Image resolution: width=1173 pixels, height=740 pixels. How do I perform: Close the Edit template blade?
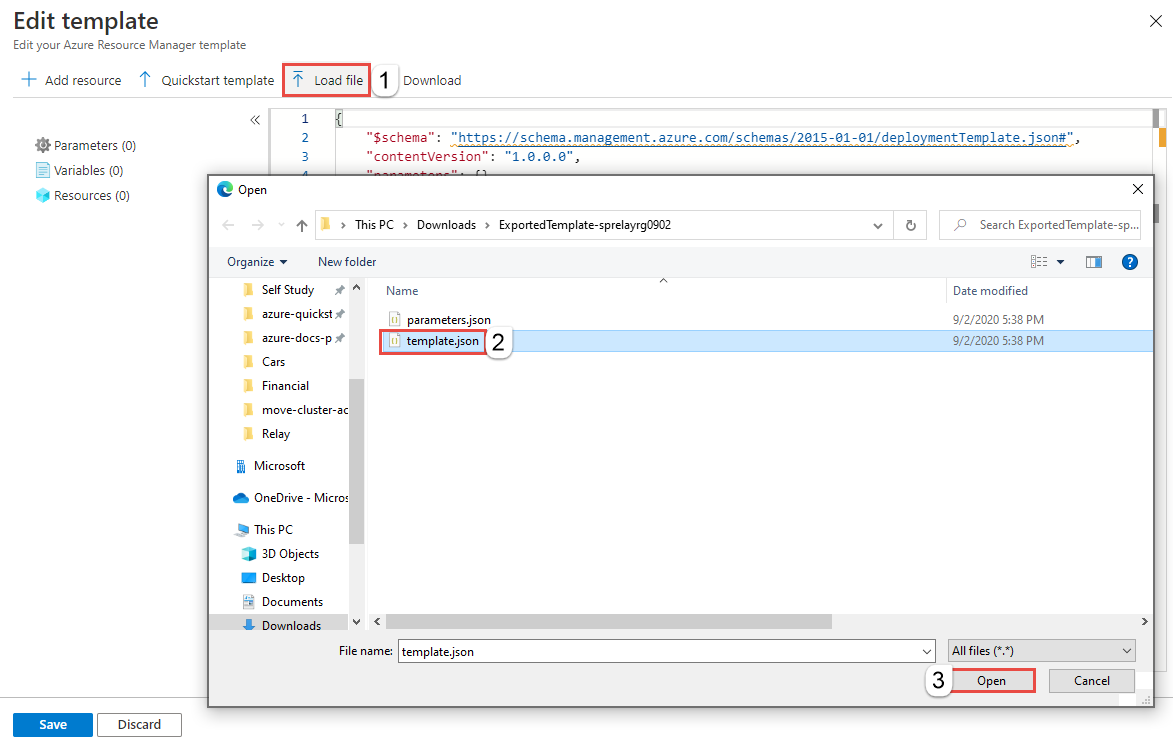point(1156,21)
